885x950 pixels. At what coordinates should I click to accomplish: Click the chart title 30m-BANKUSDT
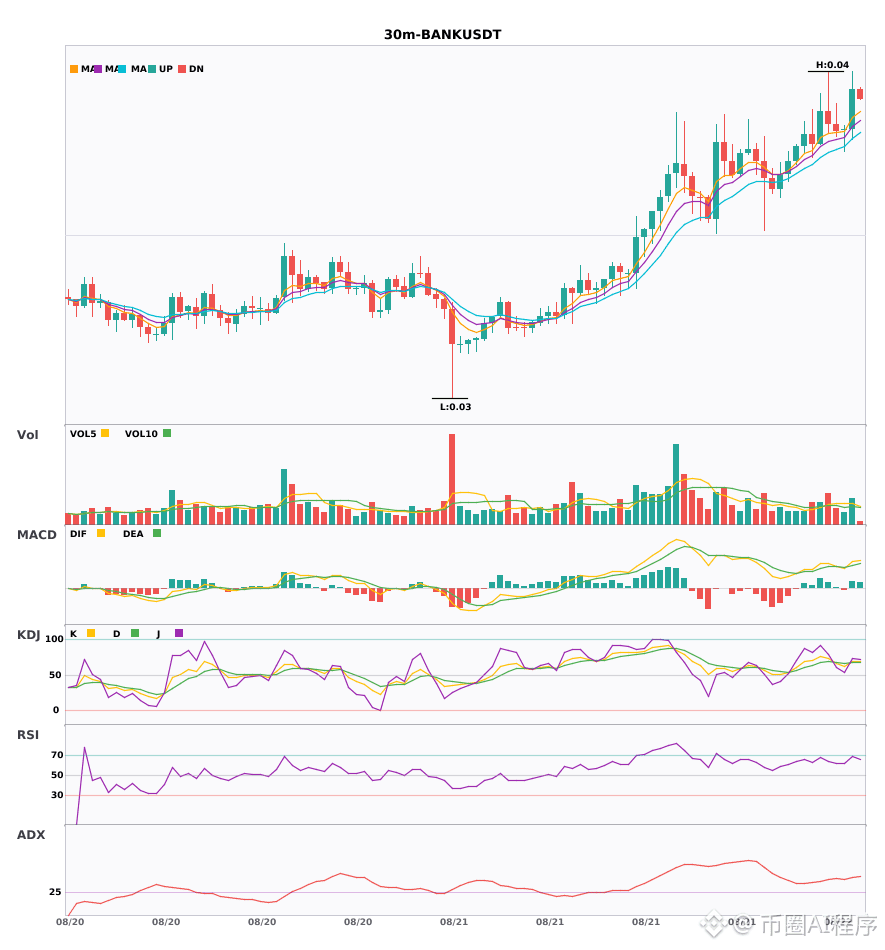coord(443,35)
